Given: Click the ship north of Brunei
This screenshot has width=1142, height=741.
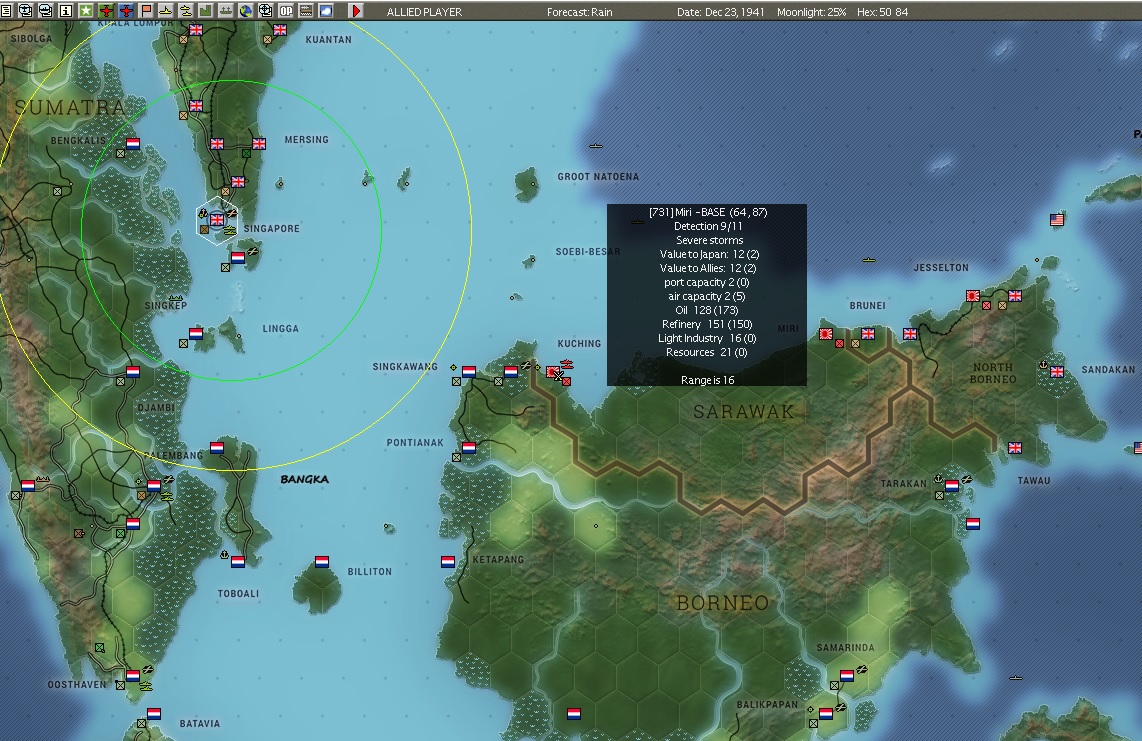Looking at the screenshot, I should (x=868, y=259).
